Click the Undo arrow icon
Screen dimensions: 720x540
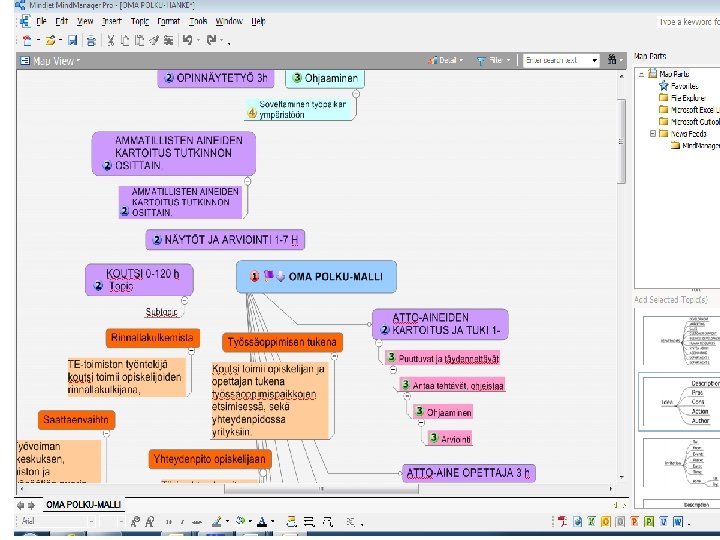[x=187, y=40]
